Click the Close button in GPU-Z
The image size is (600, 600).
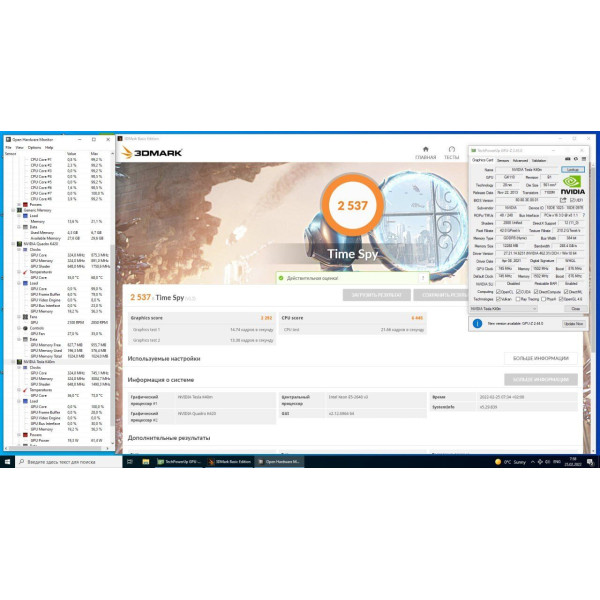tap(576, 308)
